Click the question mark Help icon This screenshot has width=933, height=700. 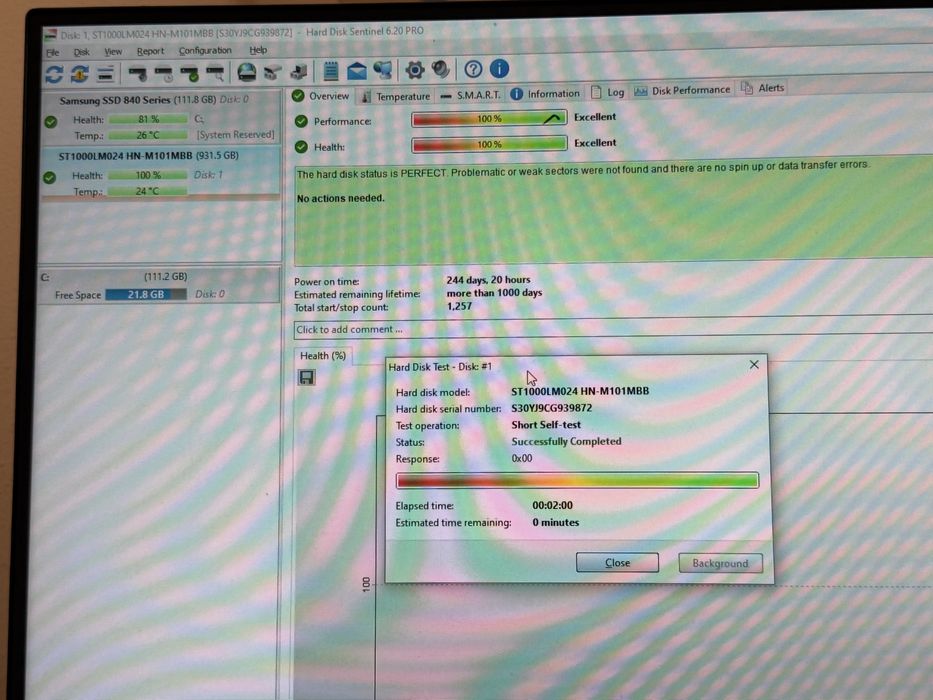tap(473, 69)
